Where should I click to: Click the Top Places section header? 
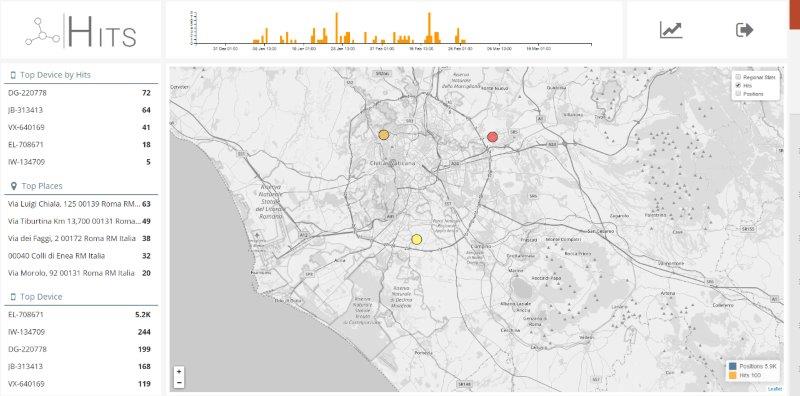click(42, 186)
